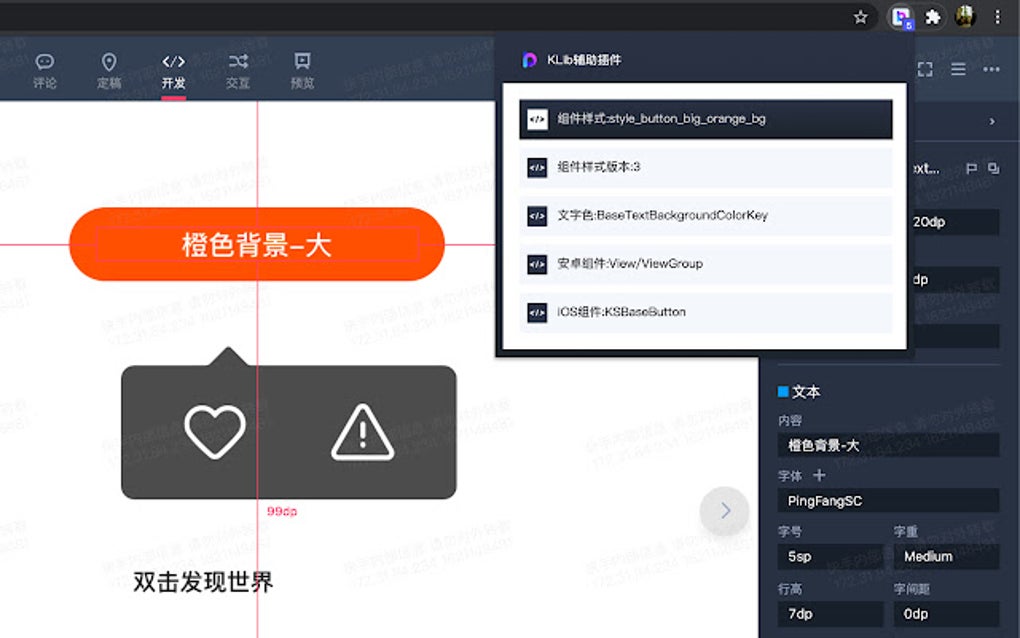This screenshot has width=1020, height=638.
Task: Click the KLib extension icon in toolbar
Action: pyautogui.click(x=901, y=17)
